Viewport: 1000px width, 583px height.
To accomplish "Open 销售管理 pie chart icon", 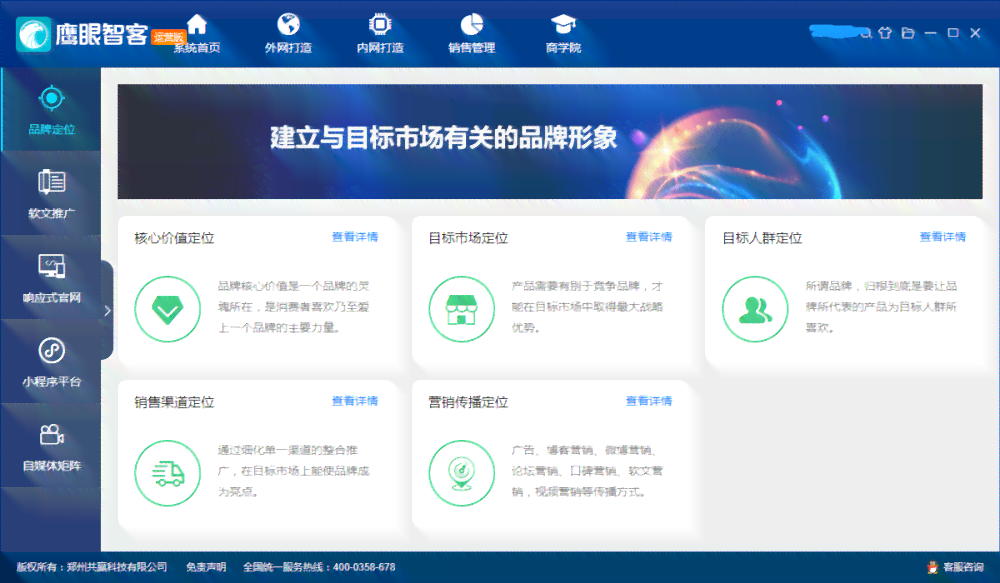I will [472, 25].
